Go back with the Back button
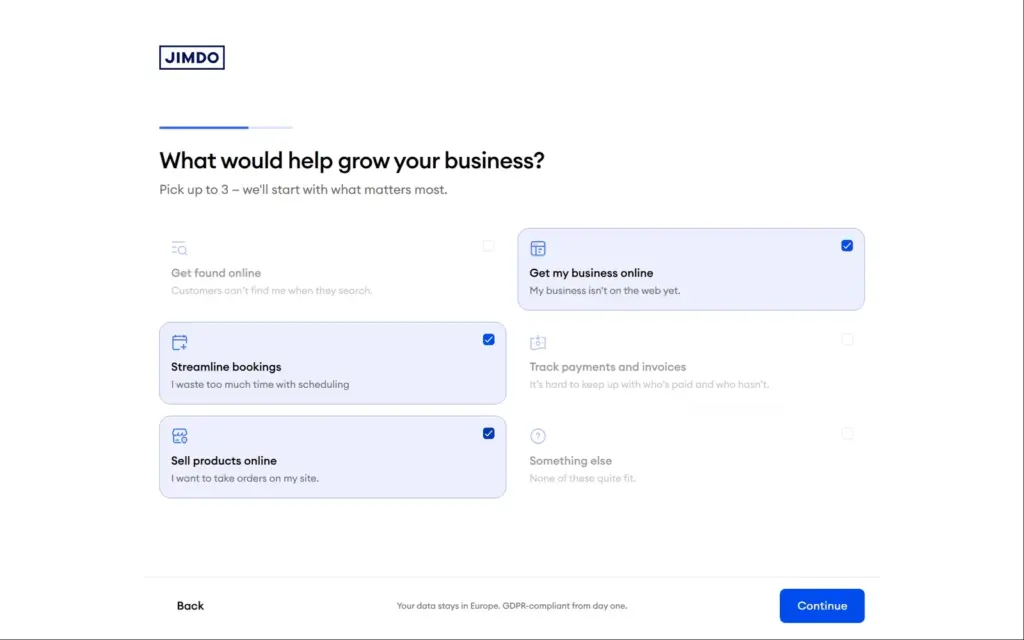1024x640 pixels. point(190,606)
